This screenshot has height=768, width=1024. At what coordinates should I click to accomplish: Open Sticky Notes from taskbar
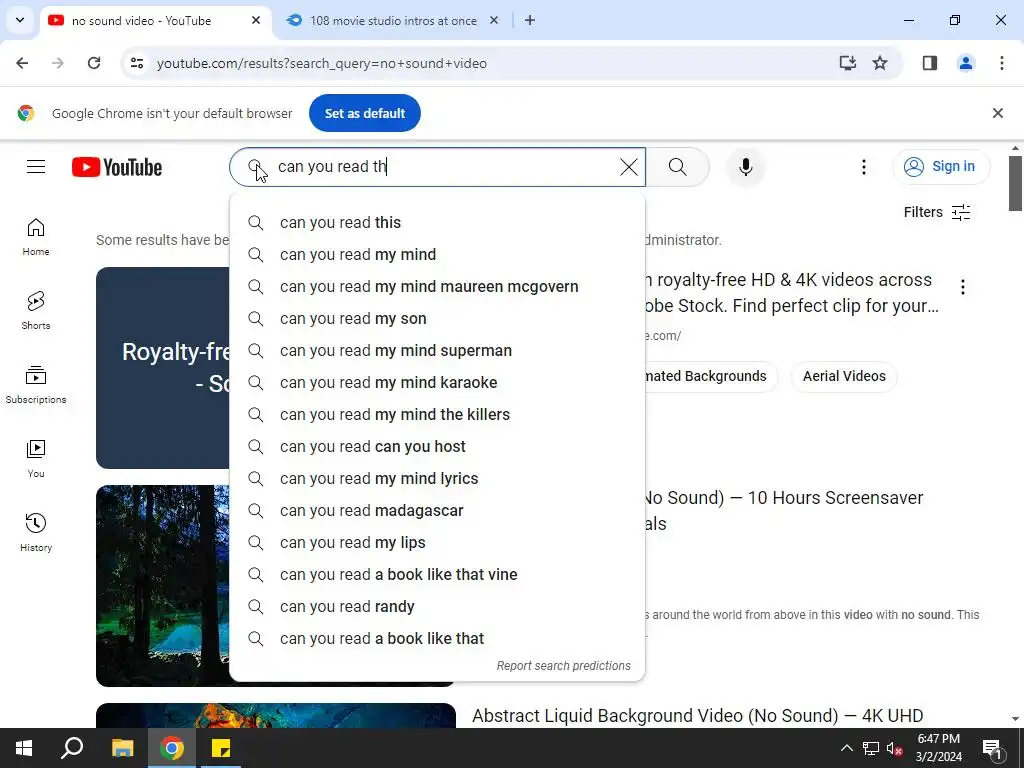click(x=221, y=748)
